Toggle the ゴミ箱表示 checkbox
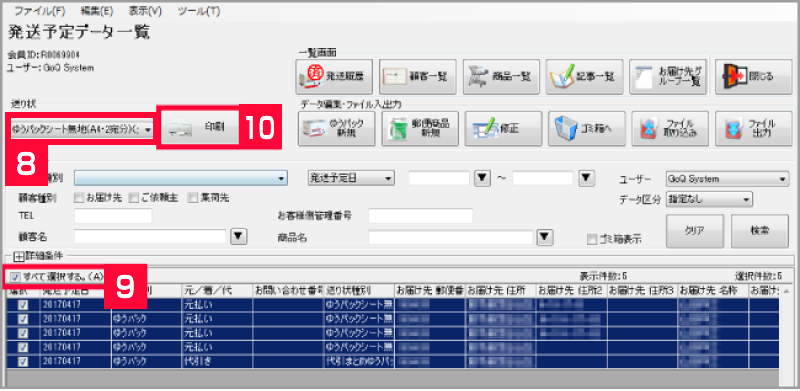Screen dimensions: 800x391 point(592,238)
